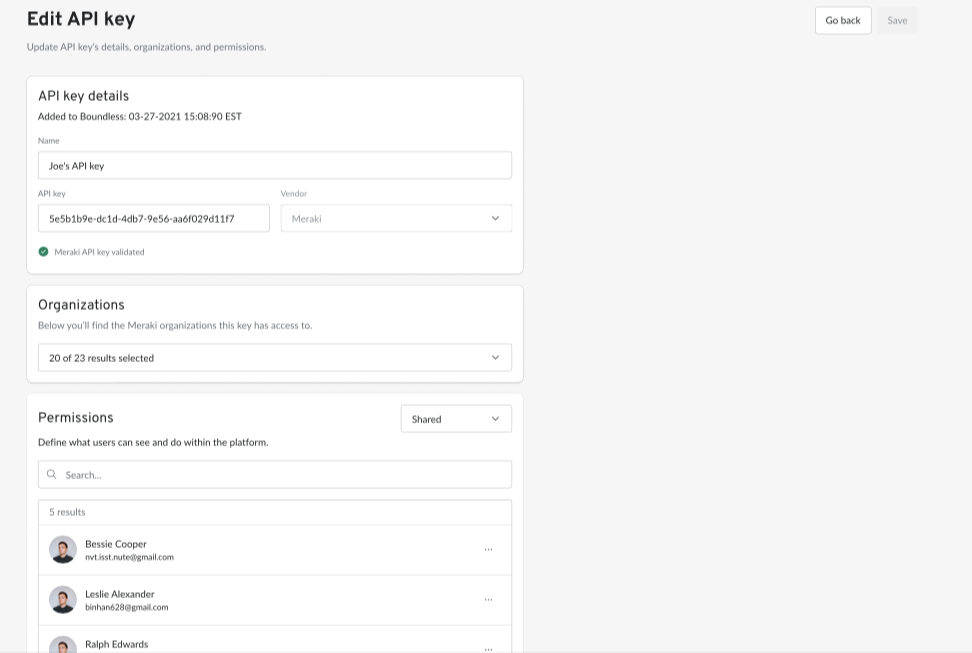
Task: Click the search magnifier icon
Action: [51, 474]
